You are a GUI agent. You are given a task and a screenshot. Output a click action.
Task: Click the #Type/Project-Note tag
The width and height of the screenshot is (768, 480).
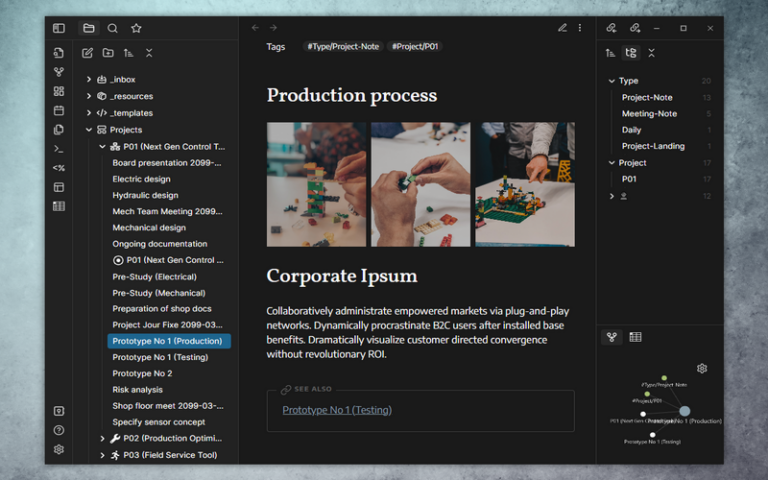(340, 47)
